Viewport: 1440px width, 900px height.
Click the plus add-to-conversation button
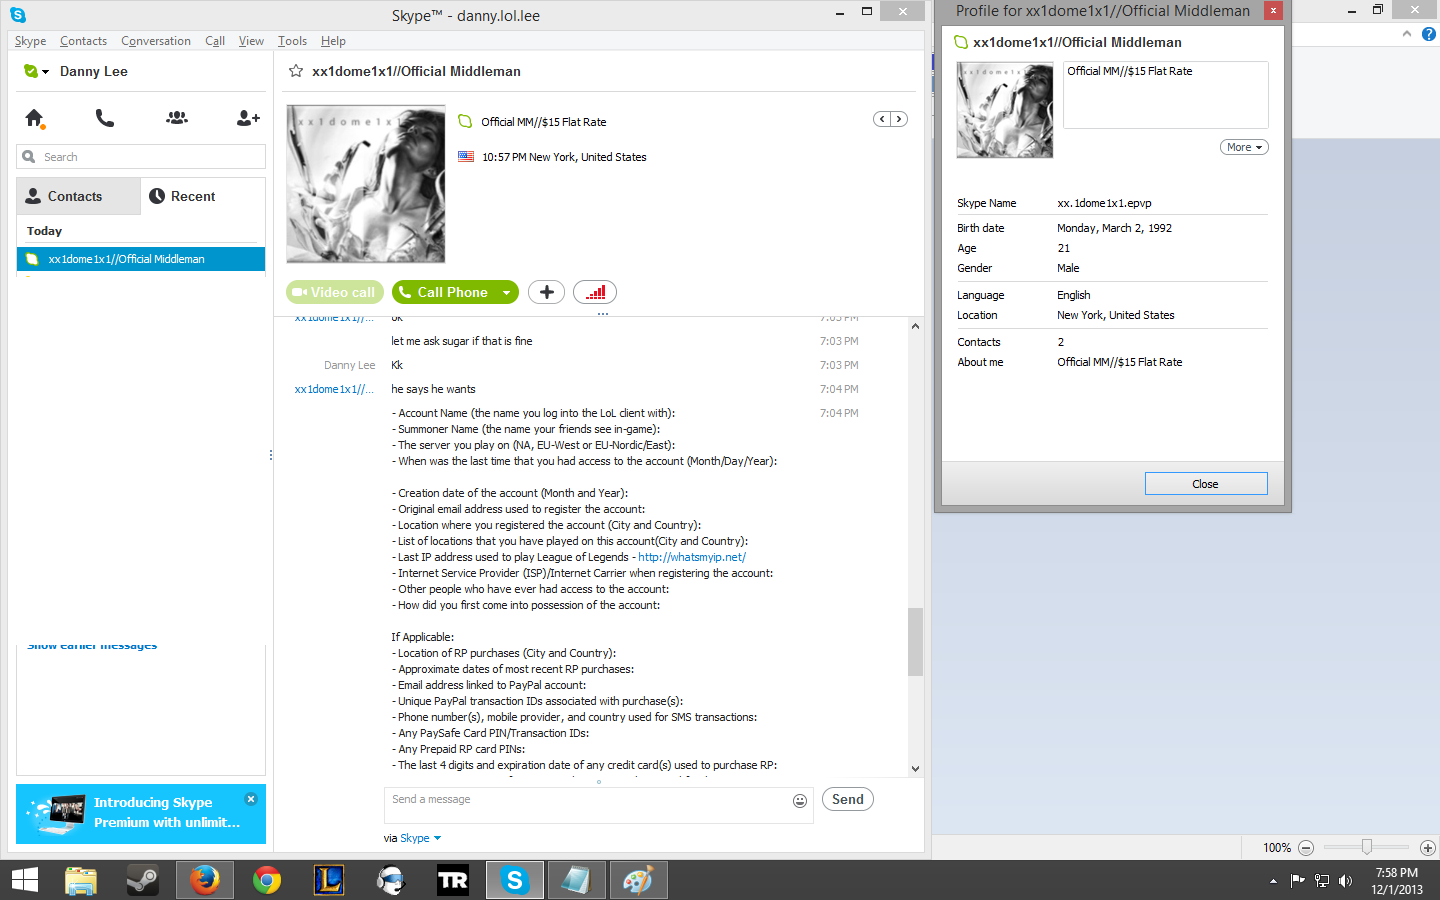pos(546,292)
